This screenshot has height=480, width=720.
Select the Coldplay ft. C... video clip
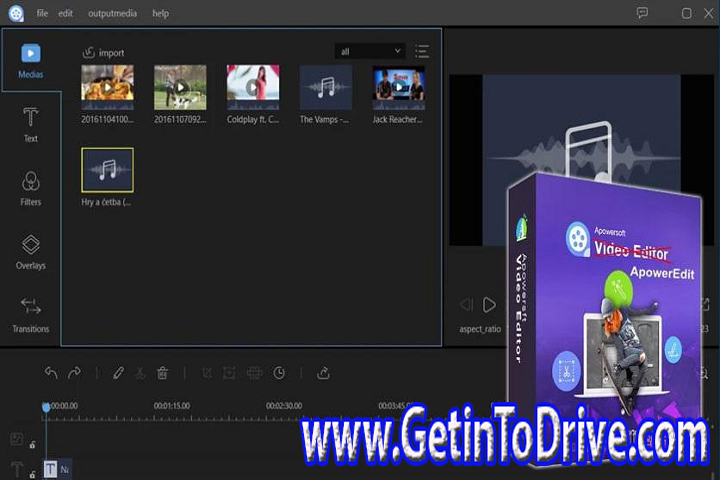(x=253, y=87)
